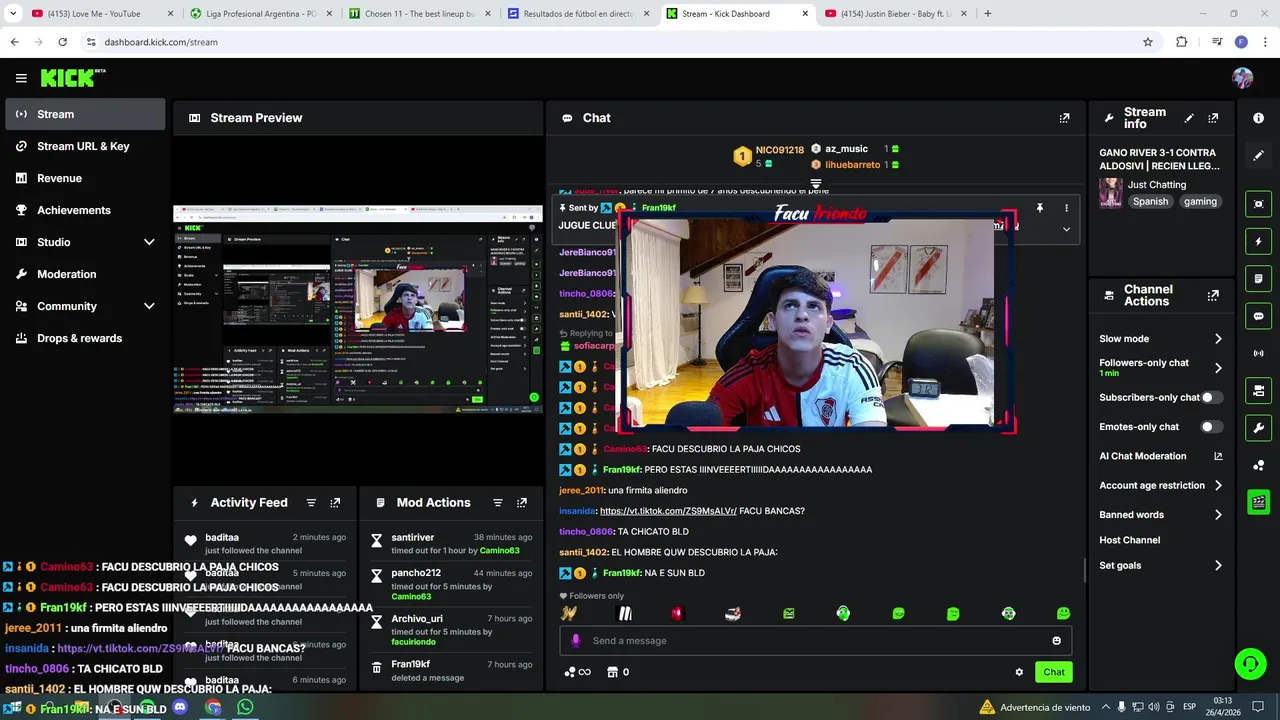Open chat settings gear icon
Viewport: 1280px width, 720px height.
(1019, 672)
